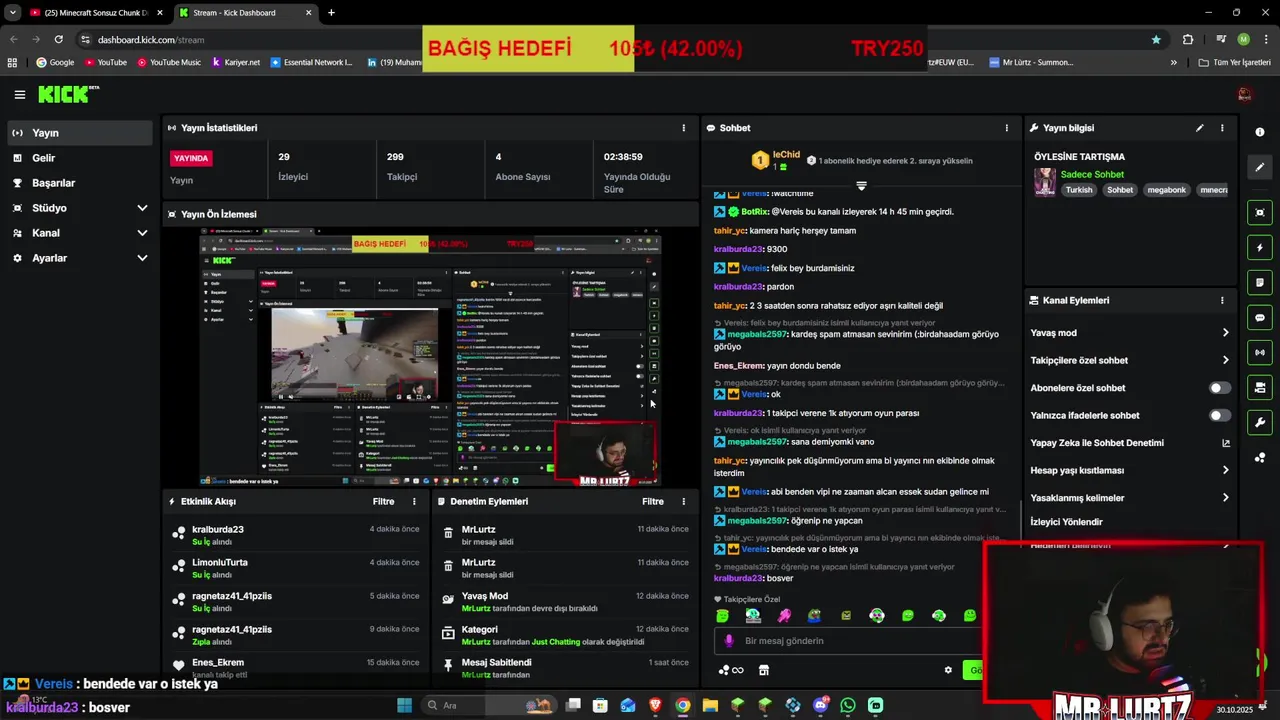Open Kariyer.net bookmark
Screen dimensions: 1280x720
[234, 62]
